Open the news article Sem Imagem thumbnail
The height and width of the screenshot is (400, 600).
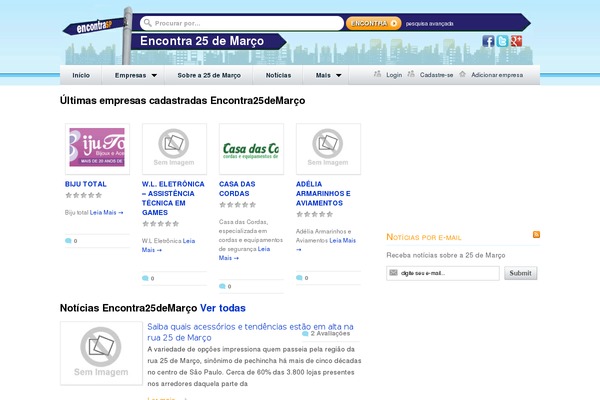[x=101, y=353]
